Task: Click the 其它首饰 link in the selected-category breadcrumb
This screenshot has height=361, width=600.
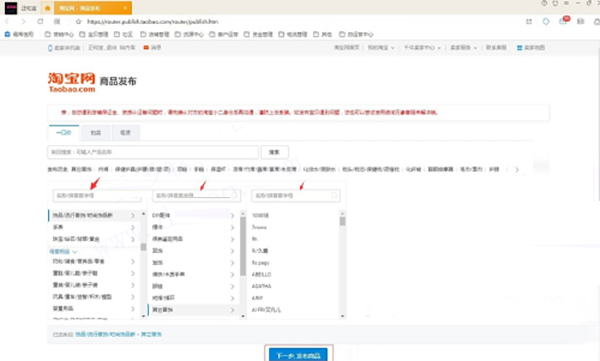Action: click(x=151, y=334)
